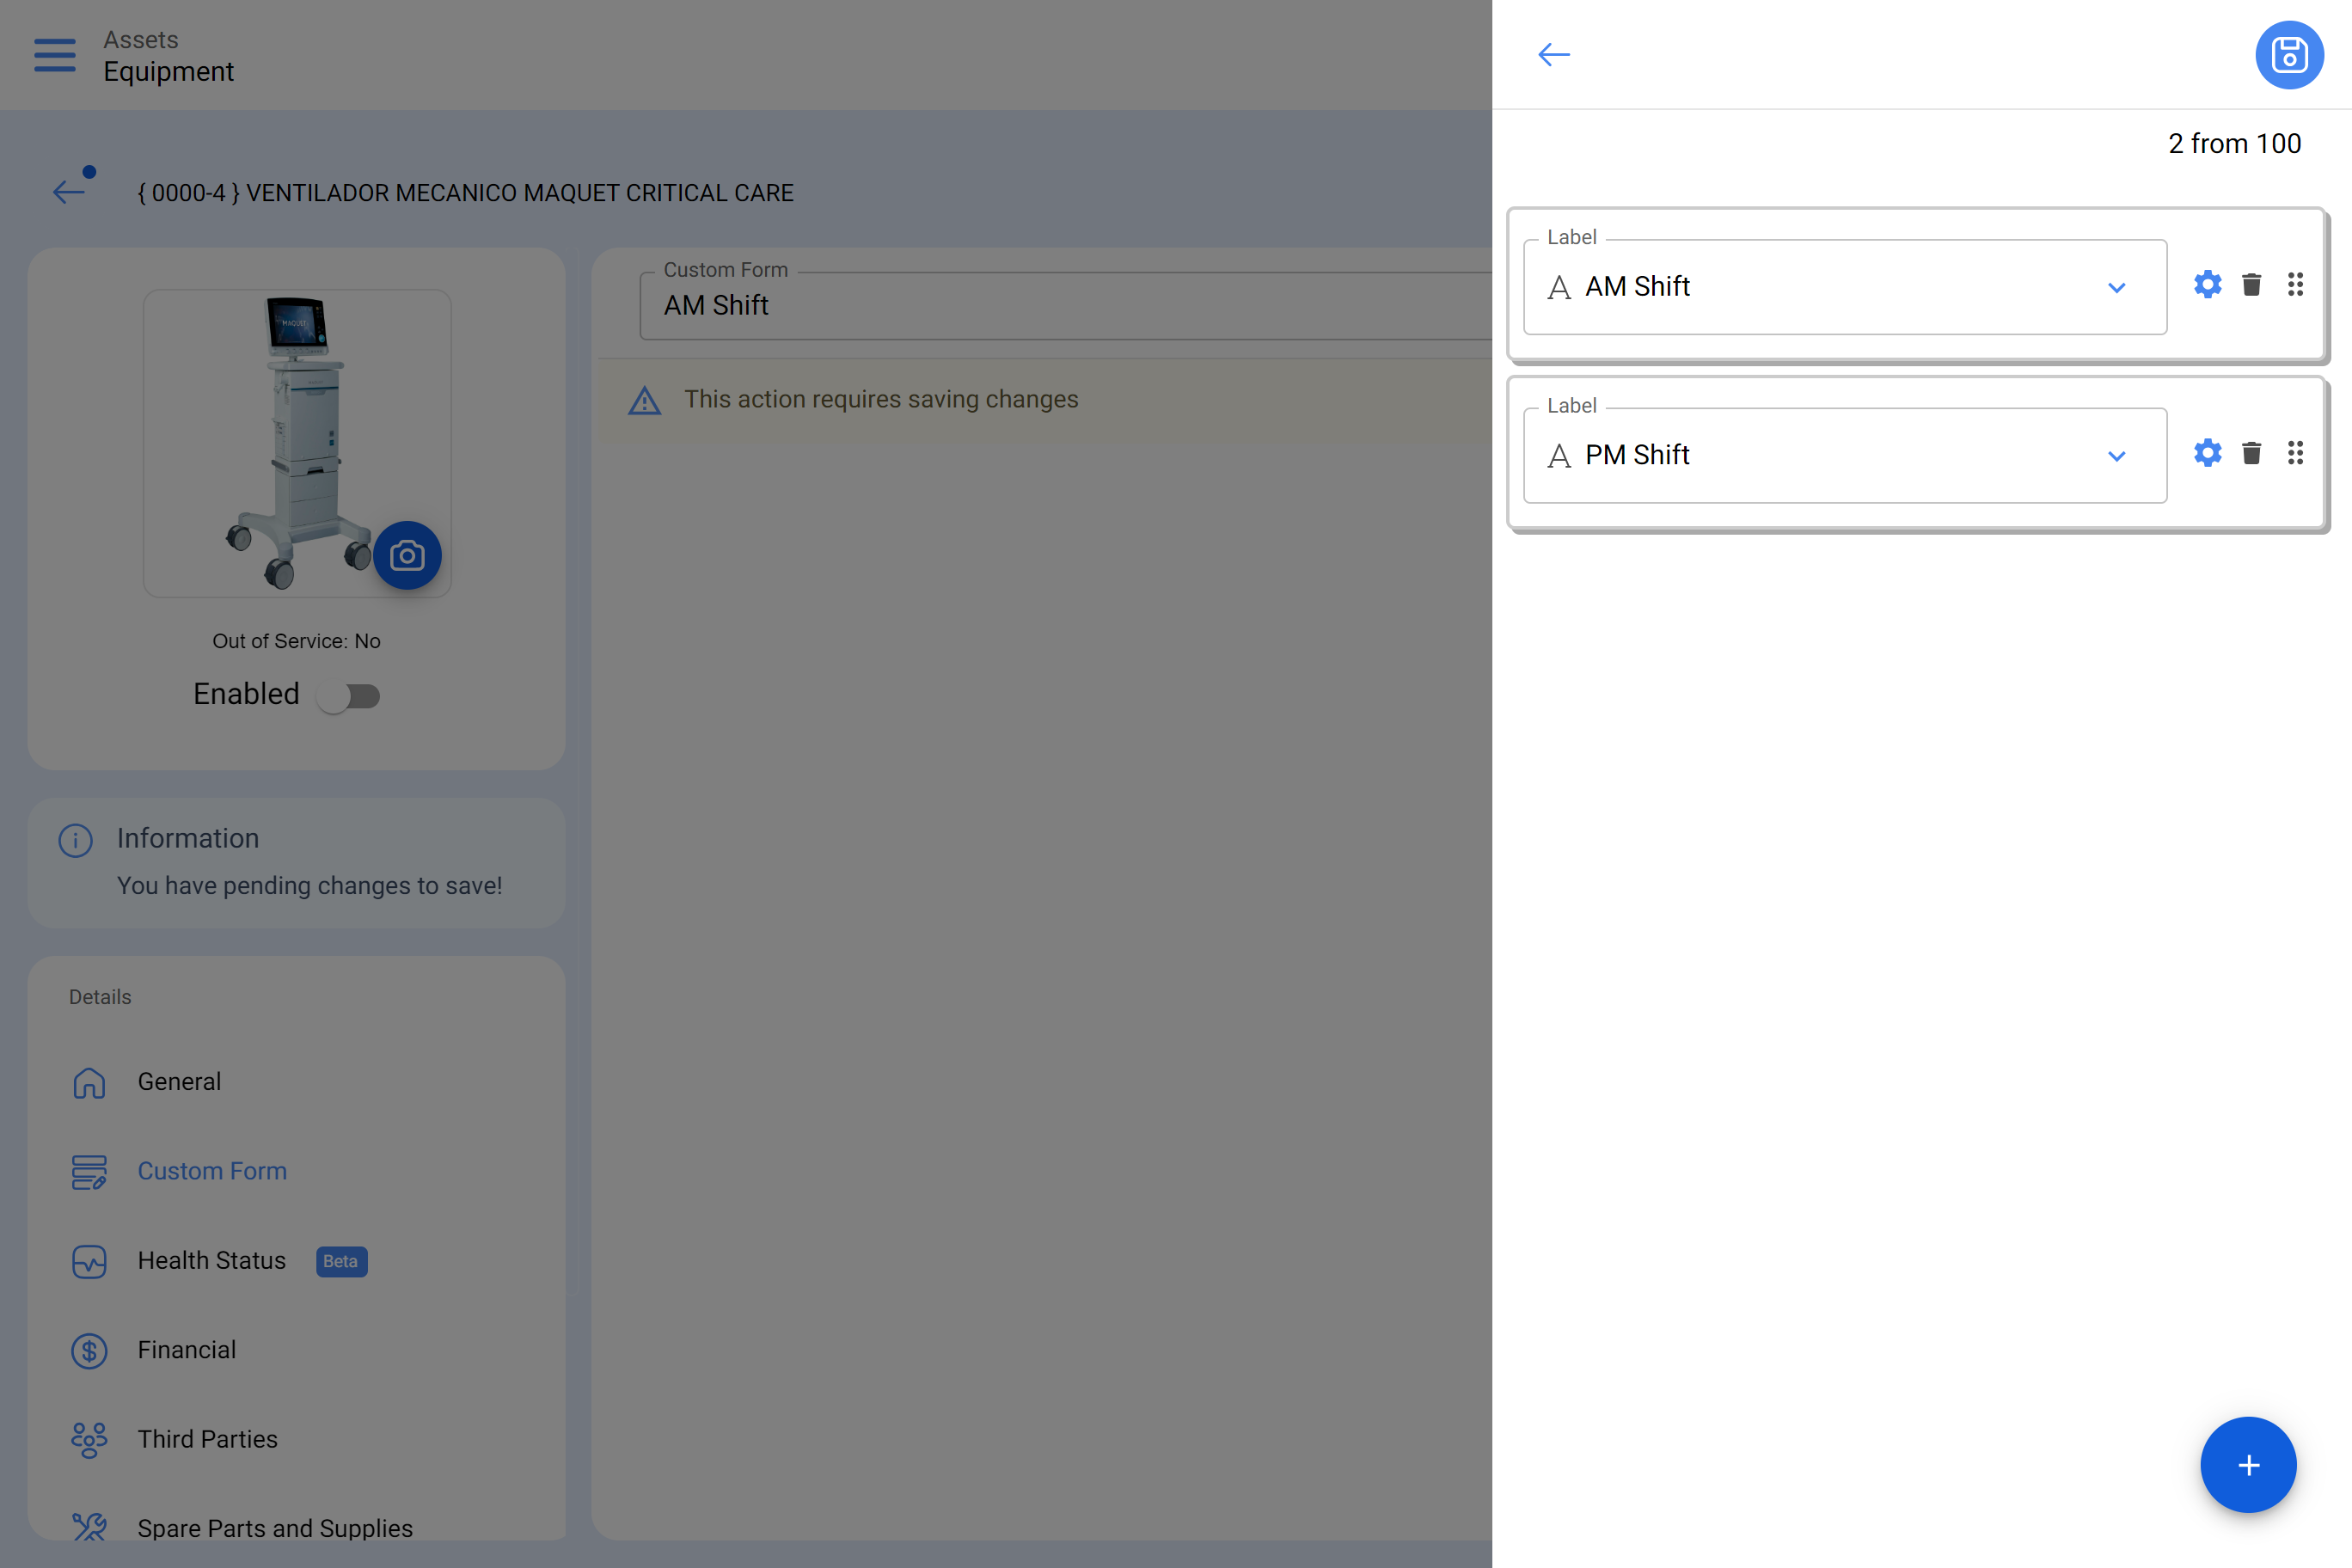Click the text type icon in AM Shift field

pos(1559,288)
